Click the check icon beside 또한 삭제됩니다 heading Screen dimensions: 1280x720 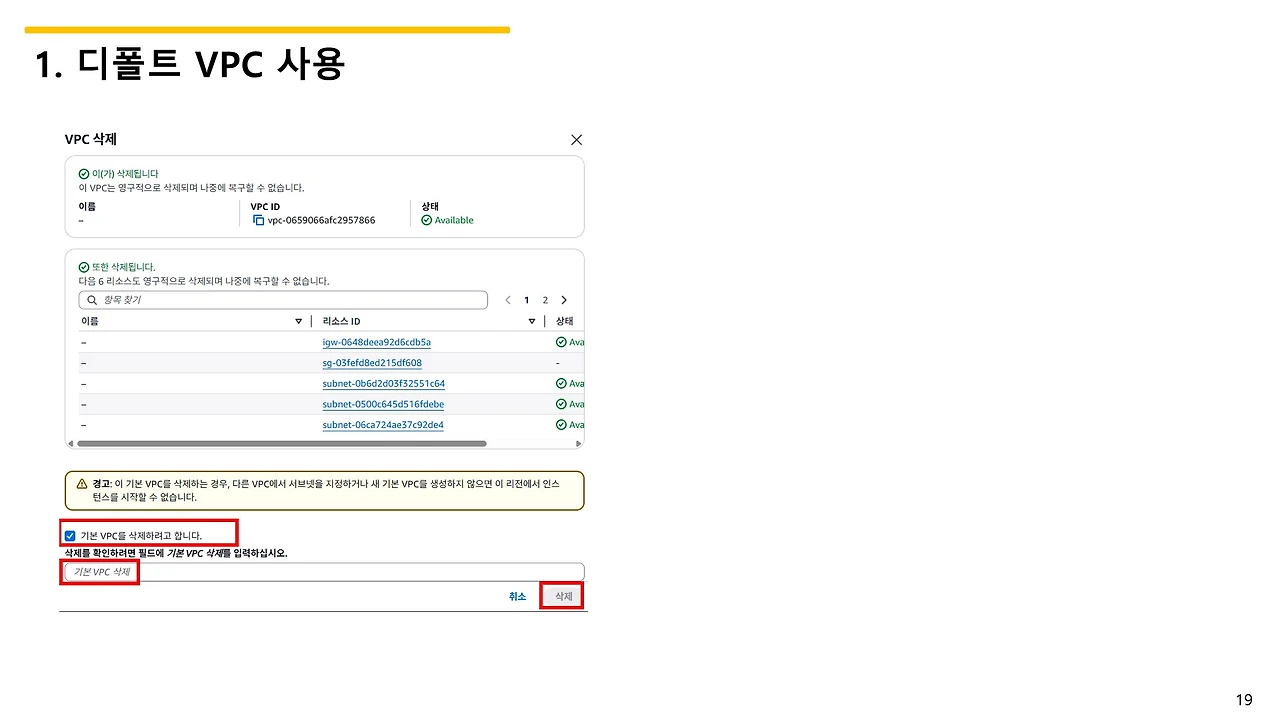pyautogui.click(x=83, y=267)
